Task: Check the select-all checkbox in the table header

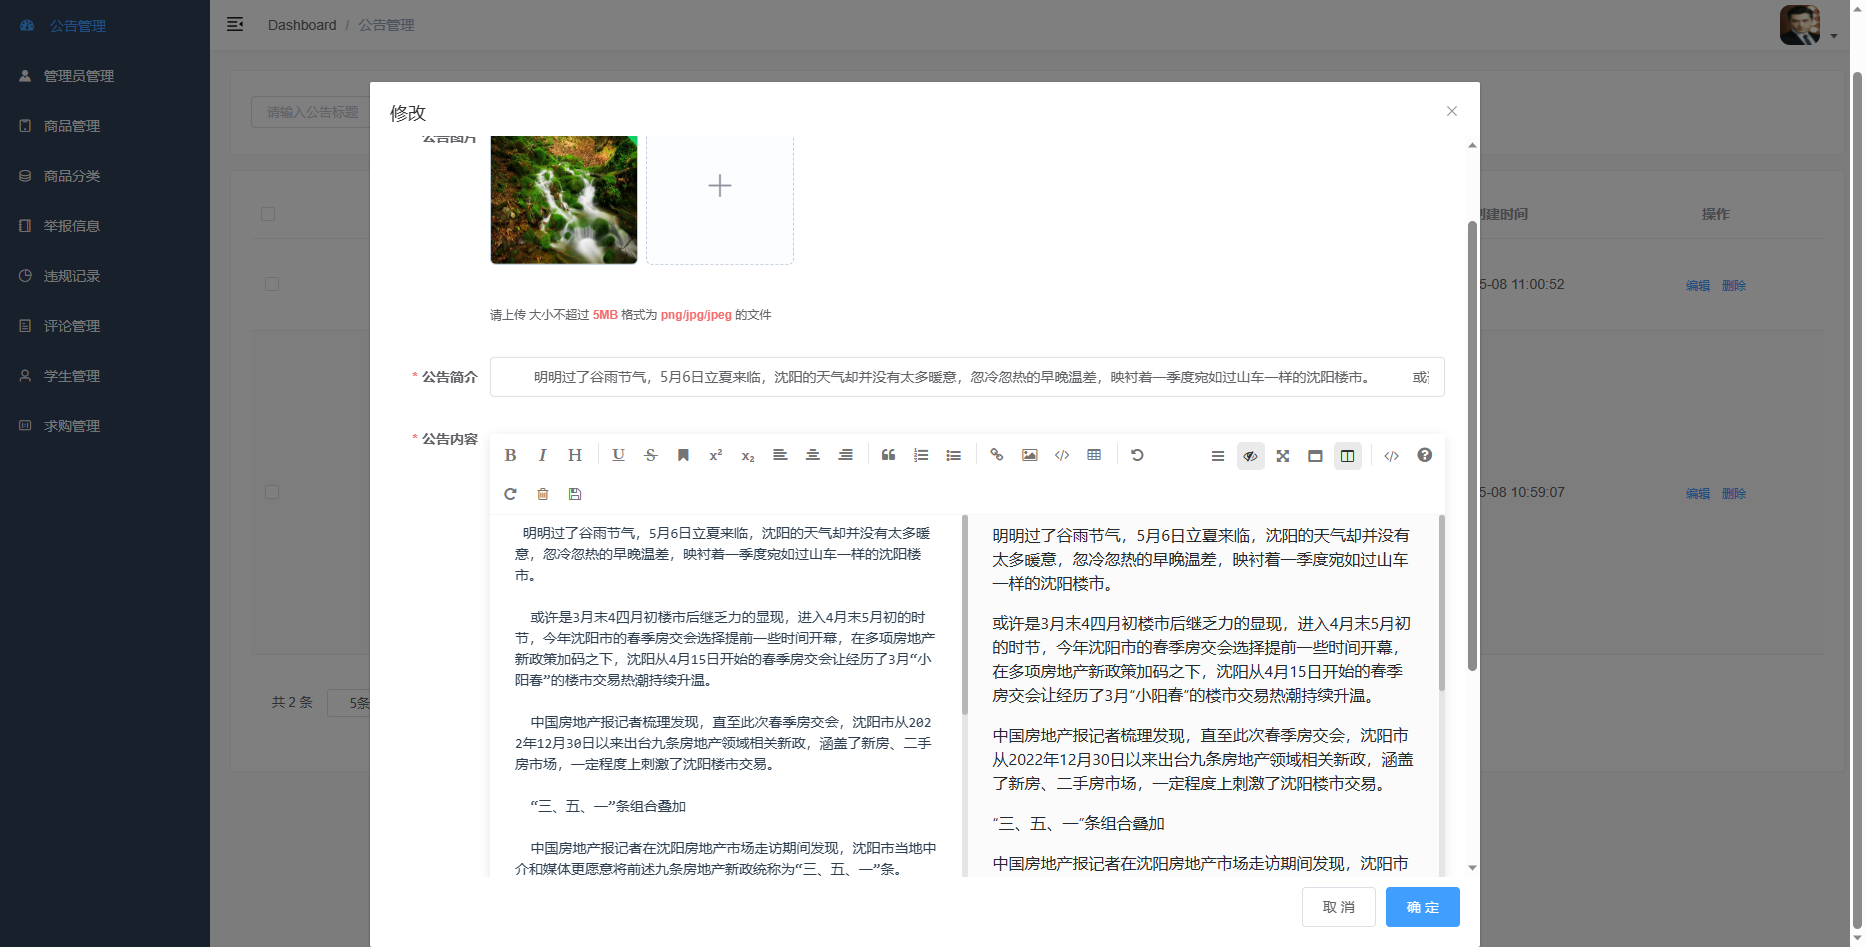Action: click(268, 213)
